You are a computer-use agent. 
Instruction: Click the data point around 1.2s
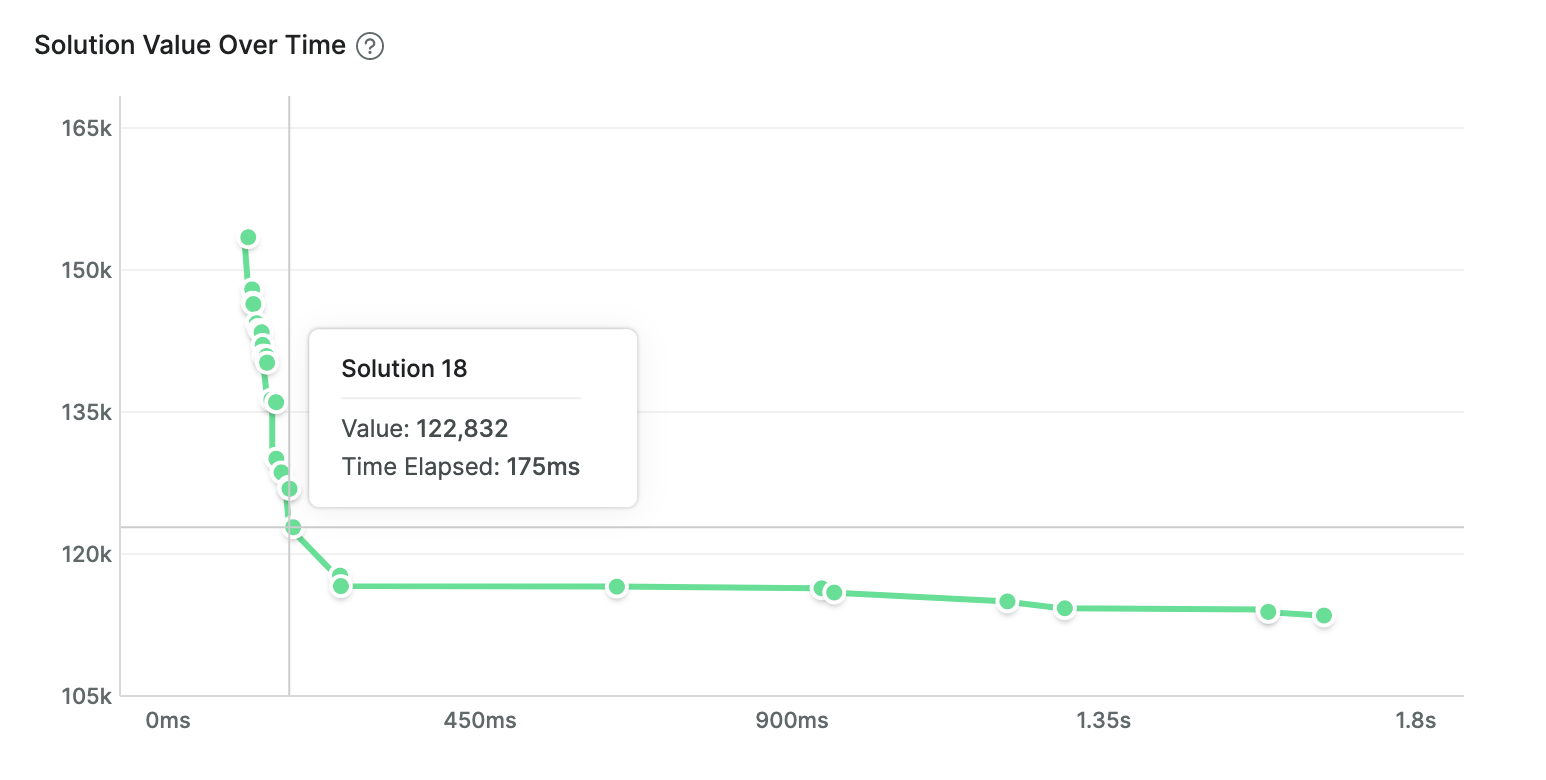pyautogui.click(x=1007, y=601)
